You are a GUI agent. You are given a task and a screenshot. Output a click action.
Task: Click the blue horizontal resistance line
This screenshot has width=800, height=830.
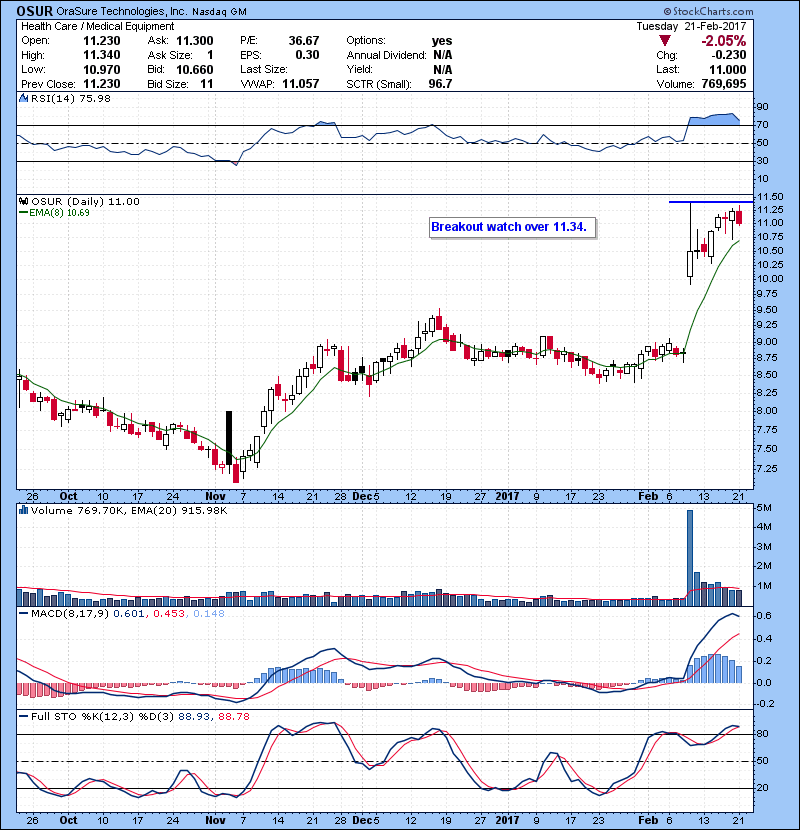tap(711, 202)
